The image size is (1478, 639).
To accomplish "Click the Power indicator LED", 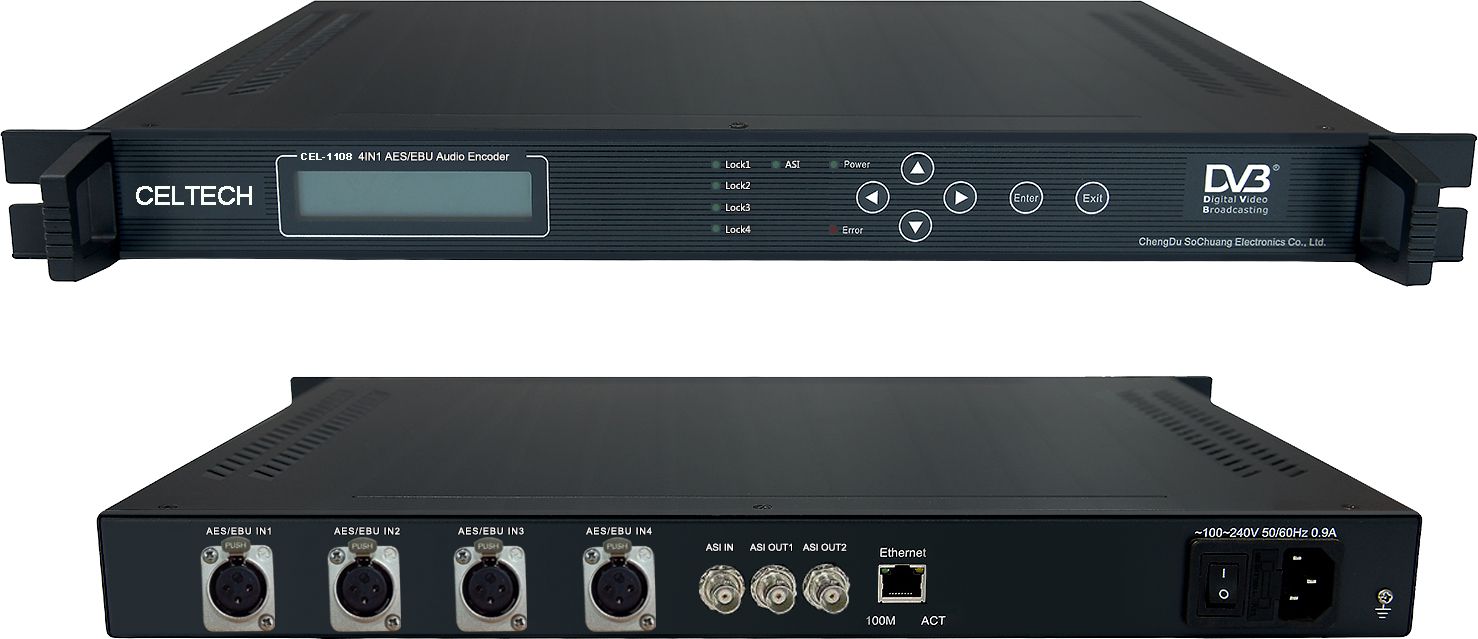I will (834, 164).
